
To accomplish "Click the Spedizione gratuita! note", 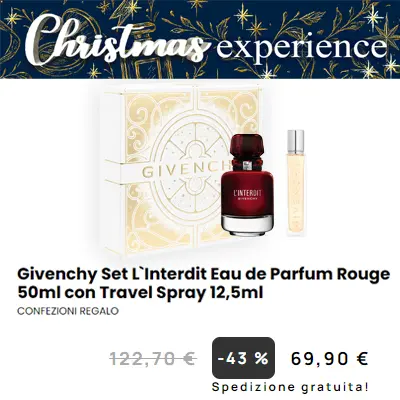I will coord(290,387).
